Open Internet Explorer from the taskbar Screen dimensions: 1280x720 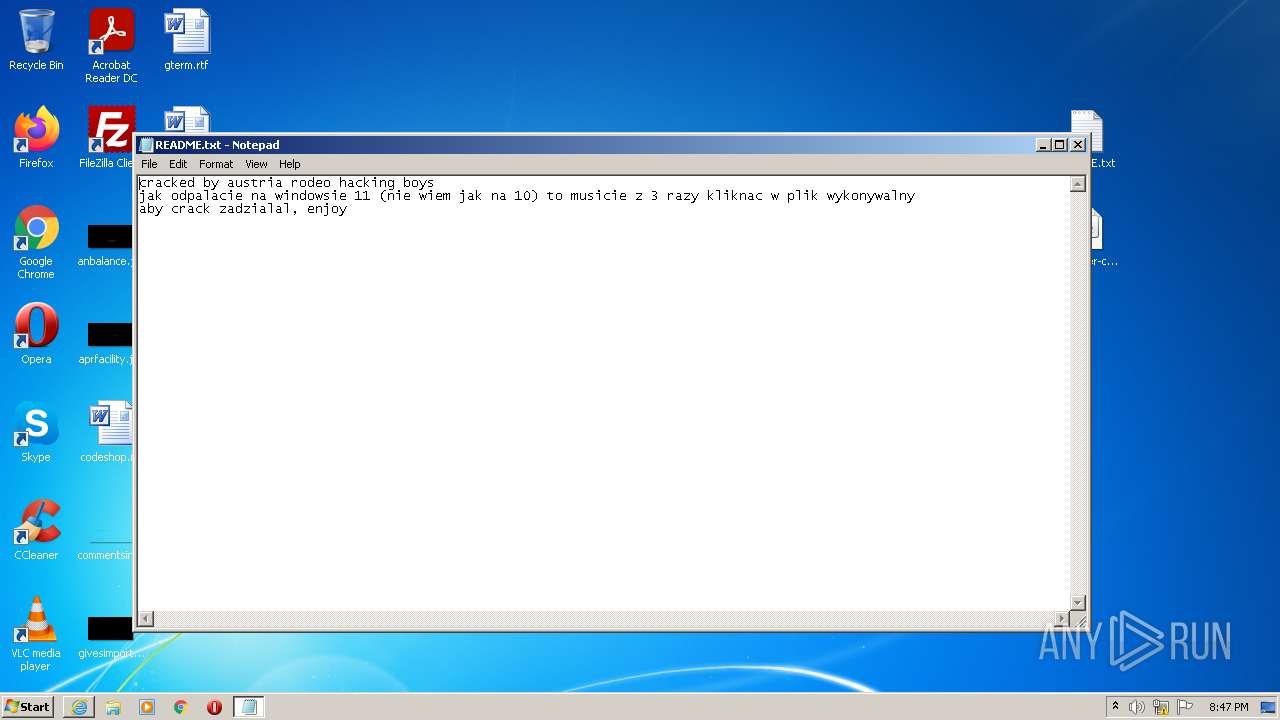pyautogui.click(x=79, y=707)
